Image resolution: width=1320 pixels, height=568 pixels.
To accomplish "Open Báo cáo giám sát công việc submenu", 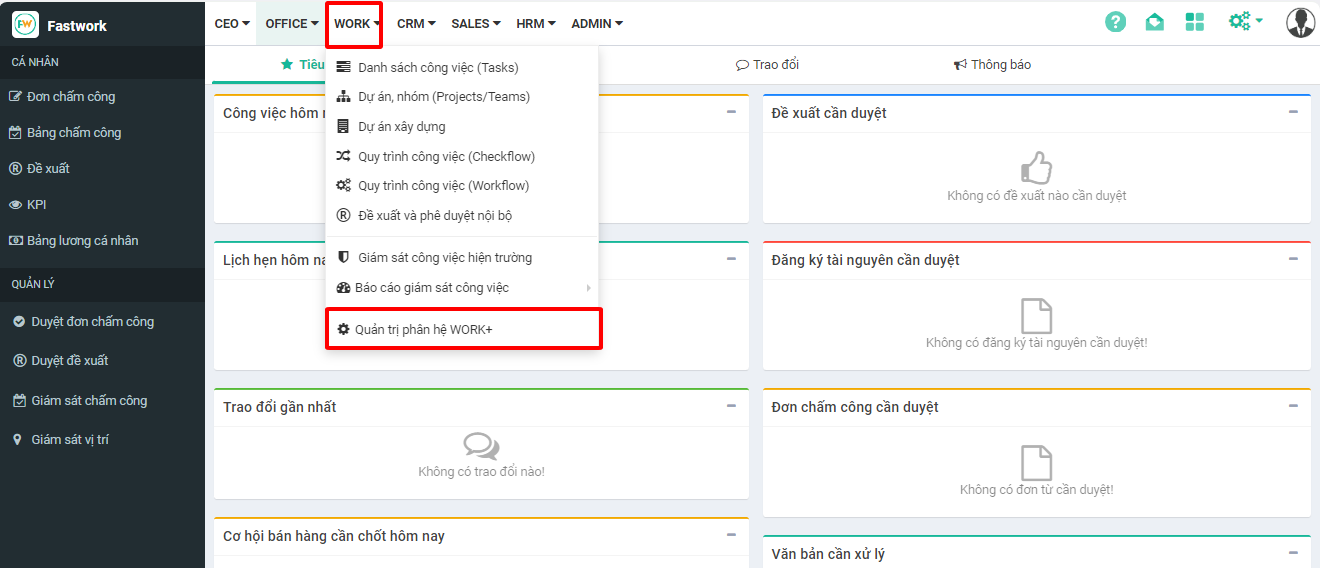I will click(432, 288).
